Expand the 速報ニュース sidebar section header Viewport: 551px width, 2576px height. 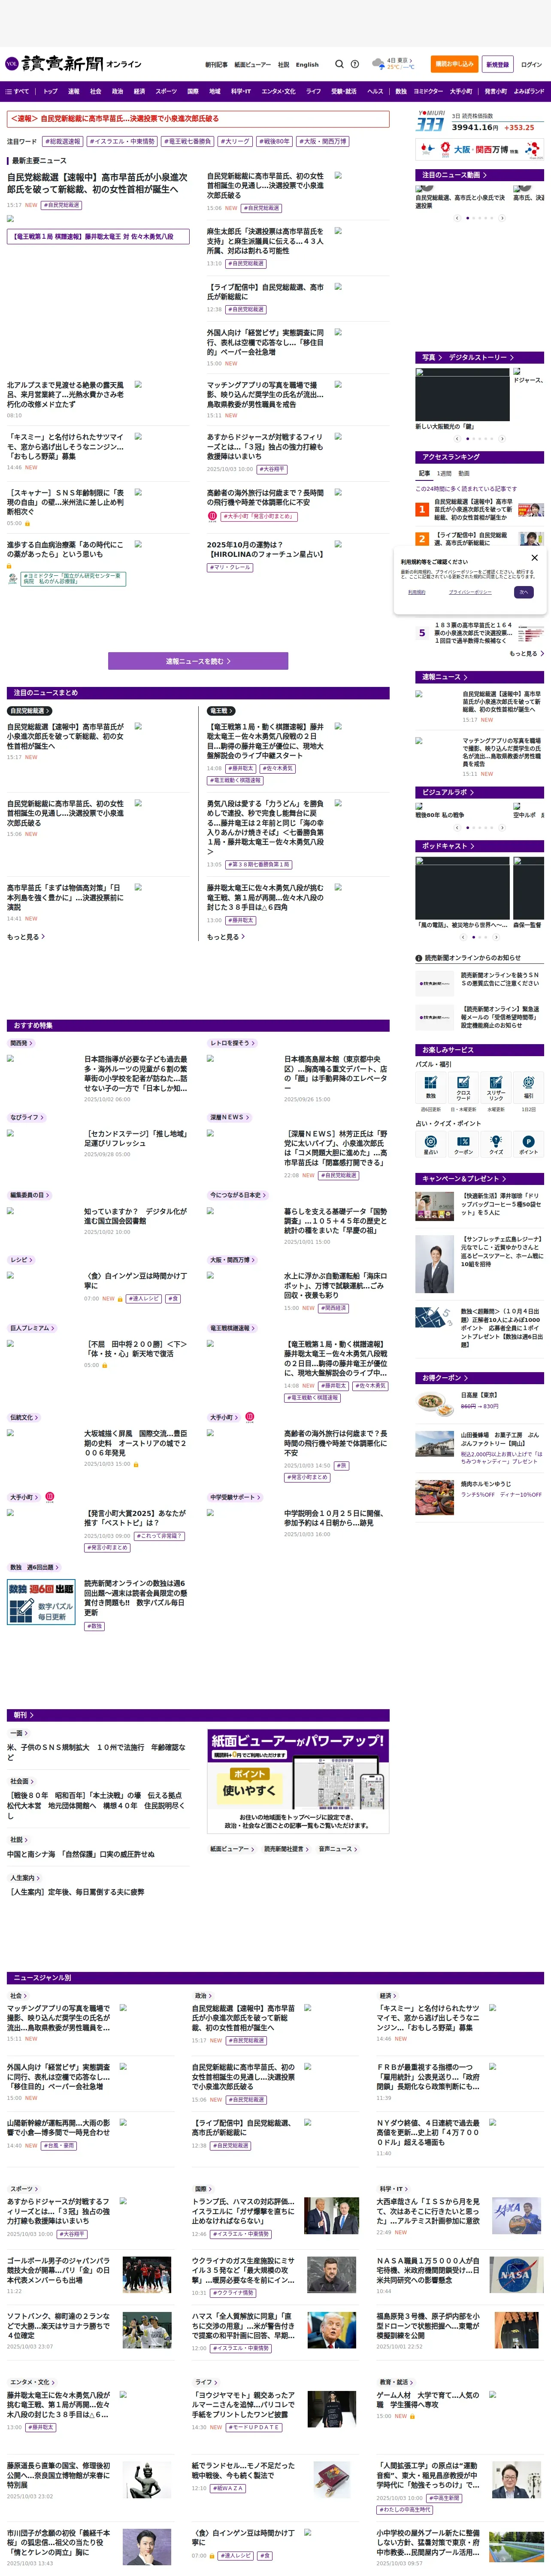point(480,677)
